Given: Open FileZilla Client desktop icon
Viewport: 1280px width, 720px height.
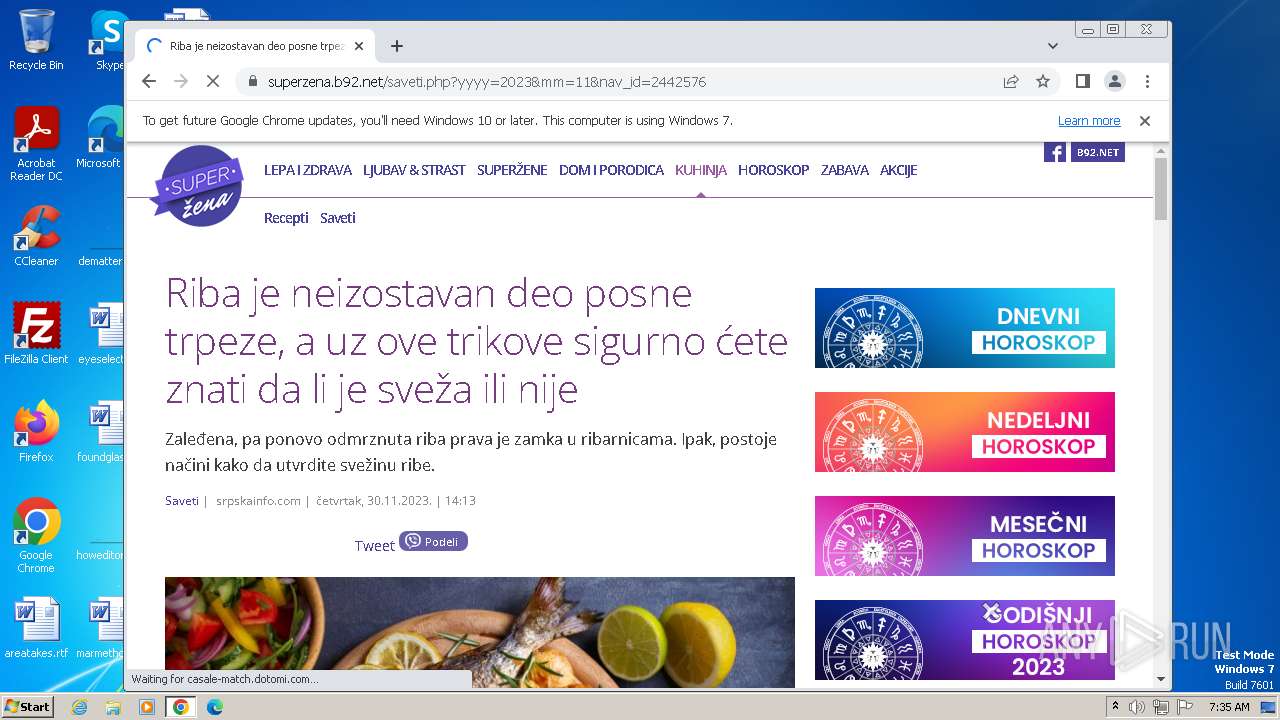Looking at the screenshot, I should click(36, 333).
